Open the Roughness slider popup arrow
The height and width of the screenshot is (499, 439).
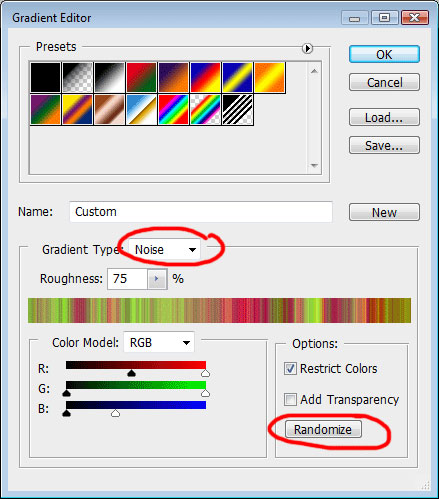coord(157,279)
